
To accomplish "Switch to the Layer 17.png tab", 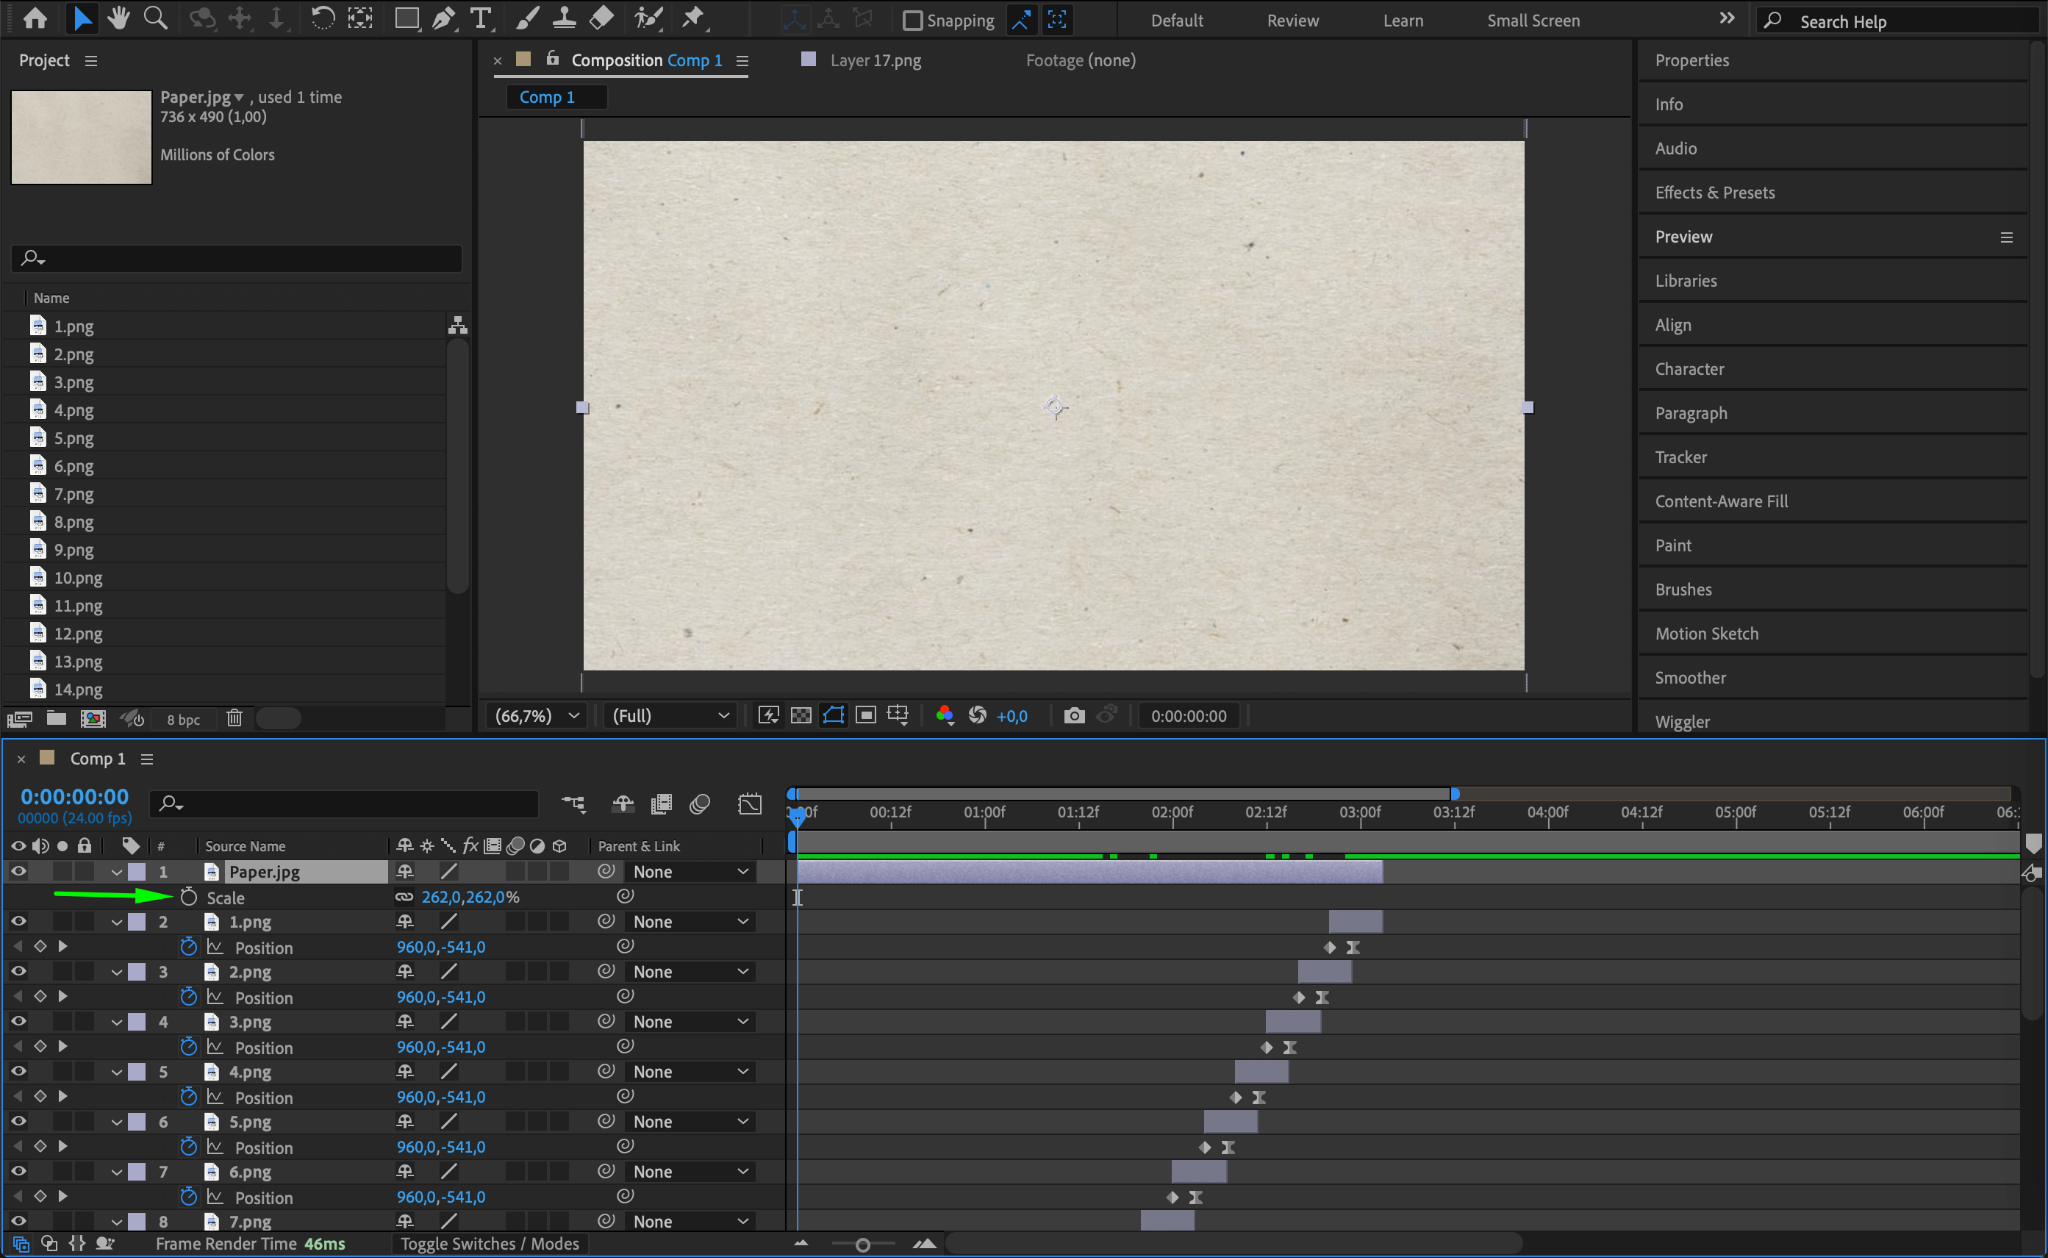I will [875, 60].
